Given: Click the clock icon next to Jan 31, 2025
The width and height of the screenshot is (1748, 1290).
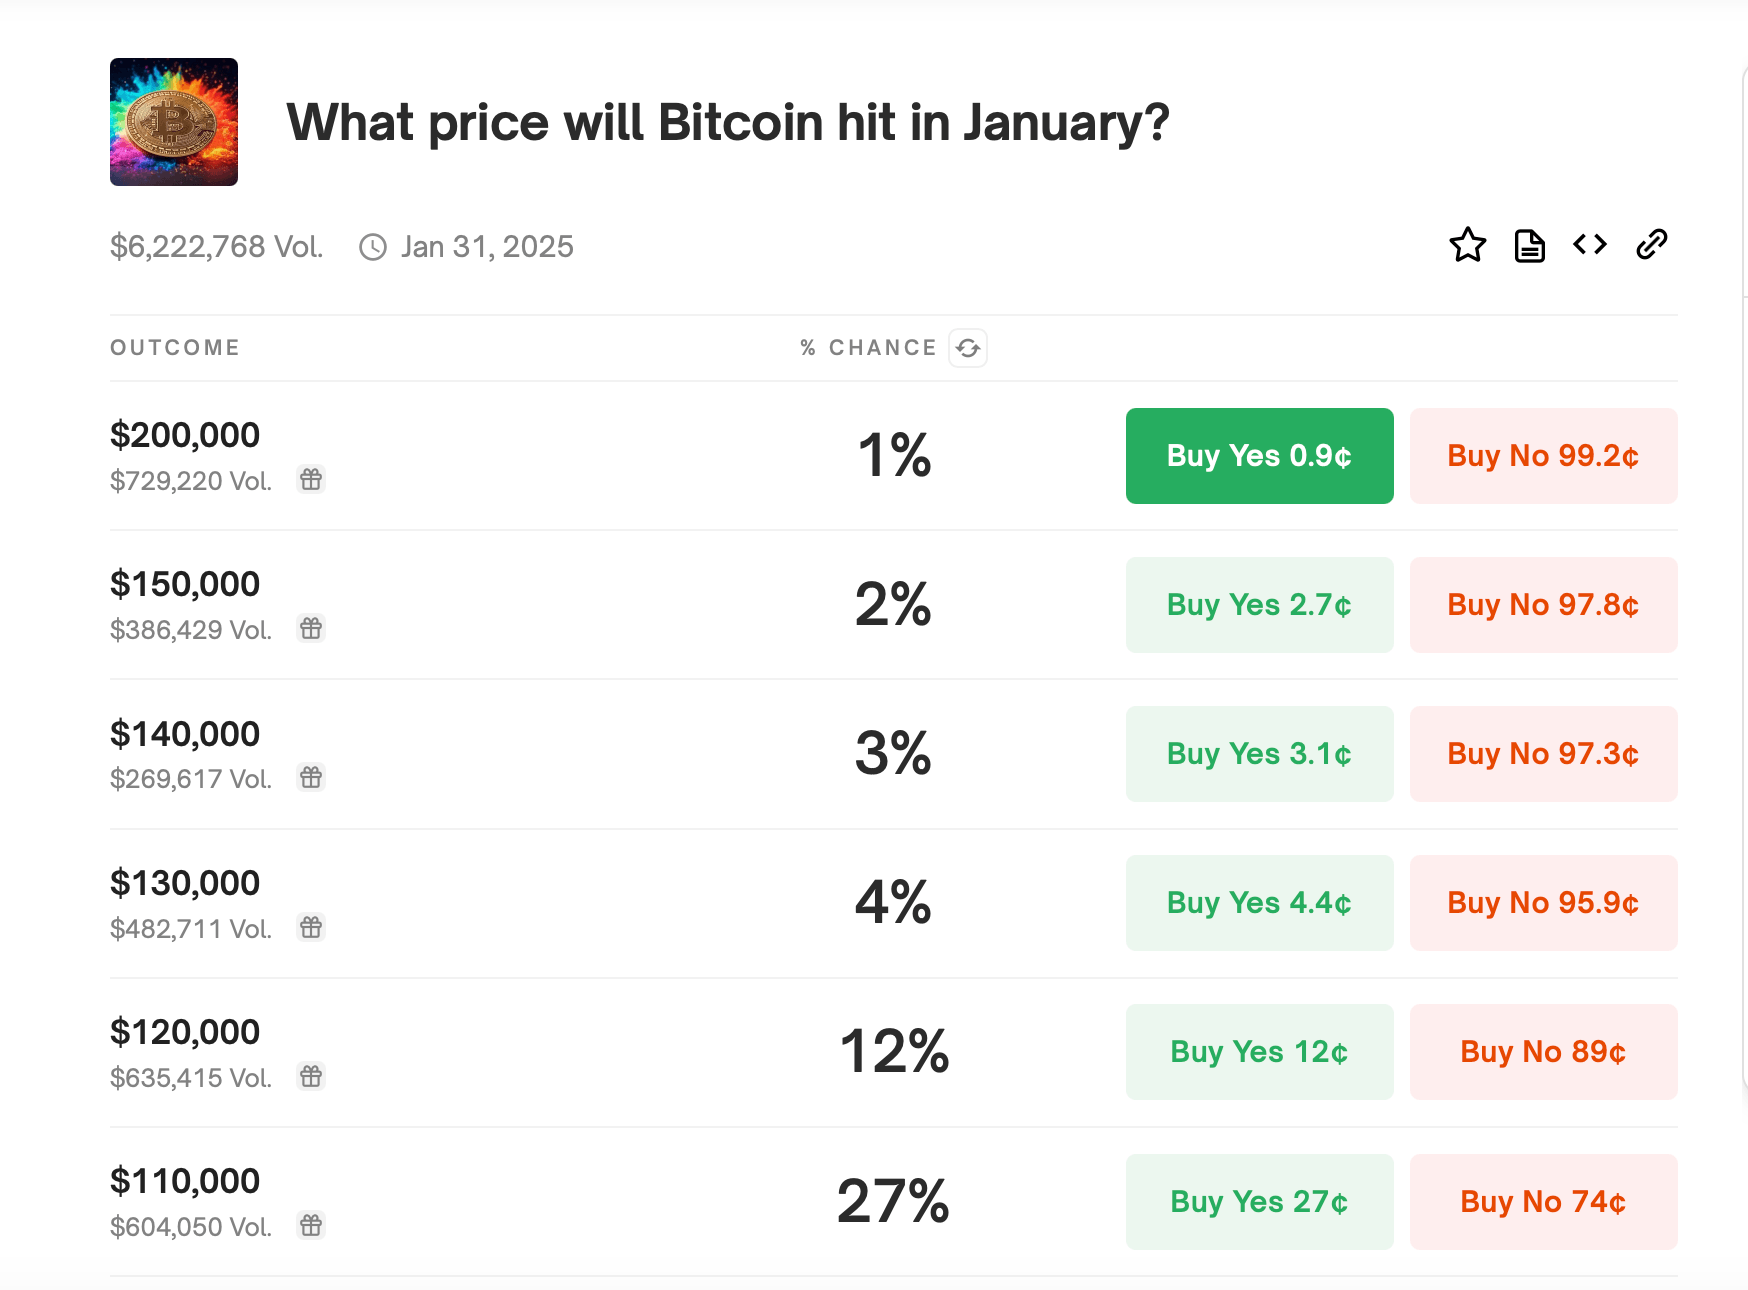Looking at the screenshot, I should pyautogui.click(x=372, y=246).
